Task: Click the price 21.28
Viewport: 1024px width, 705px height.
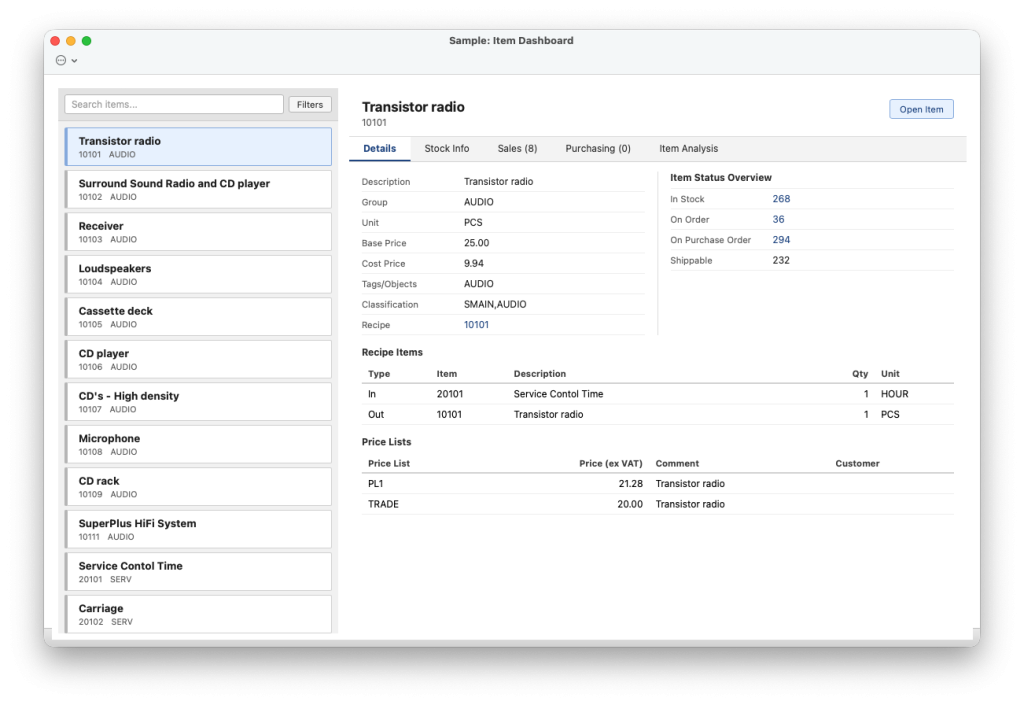Action: click(630, 484)
